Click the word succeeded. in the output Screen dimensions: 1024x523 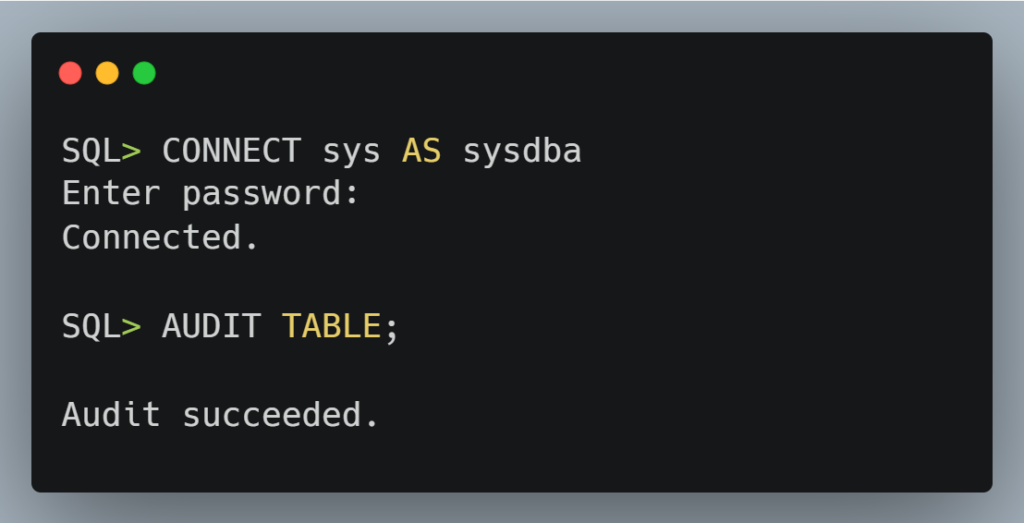click(x=280, y=414)
